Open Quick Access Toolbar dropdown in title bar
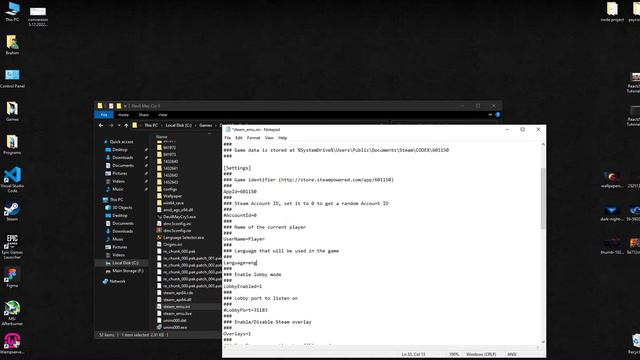The height and width of the screenshot is (360, 640). 125,106
